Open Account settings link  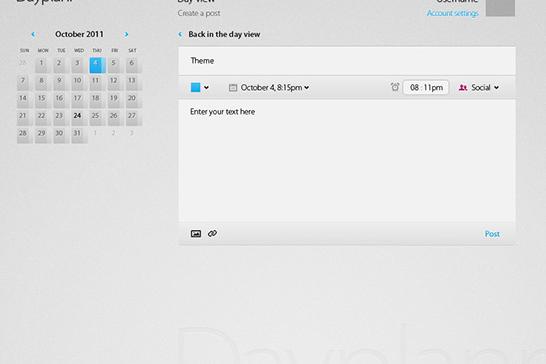click(452, 13)
